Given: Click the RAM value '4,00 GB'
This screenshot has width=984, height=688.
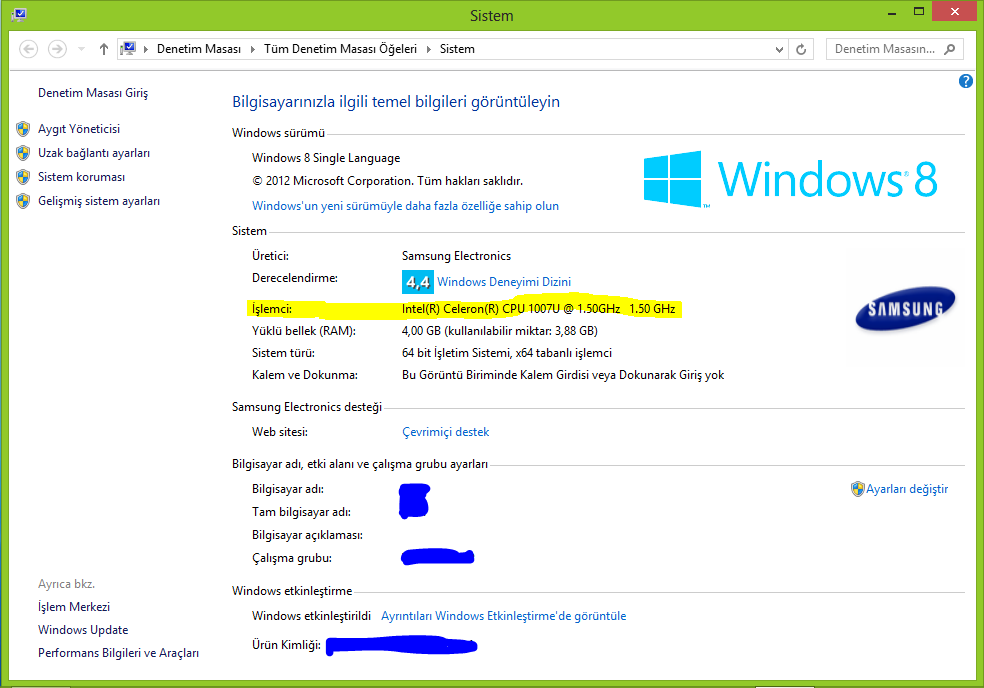Looking at the screenshot, I should pos(422,331).
